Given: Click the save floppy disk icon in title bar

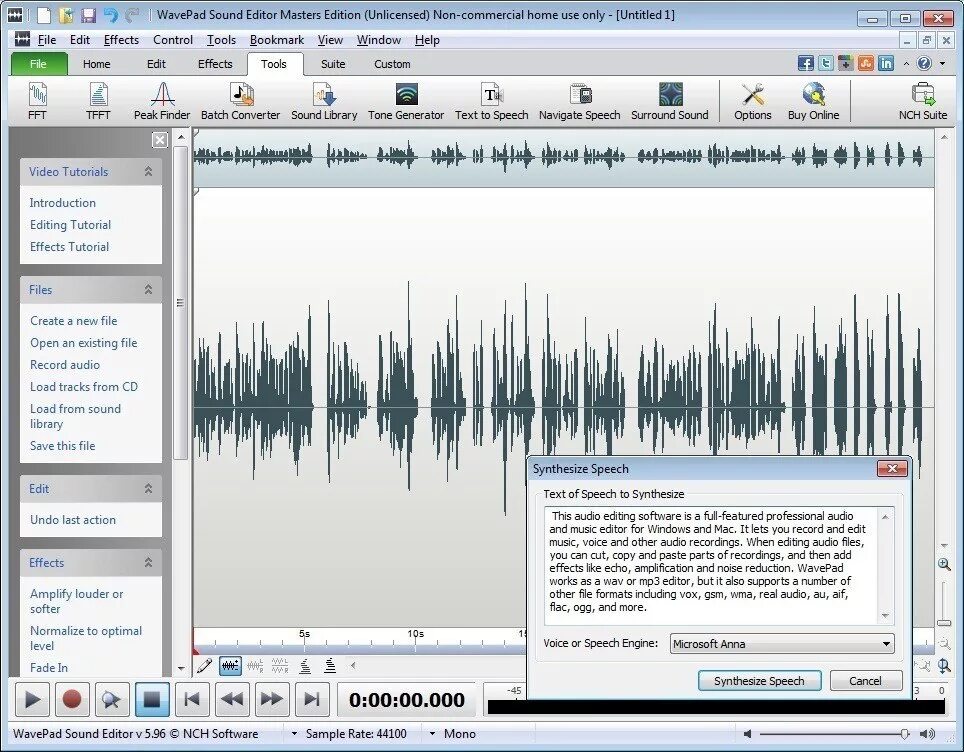Looking at the screenshot, I should [89, 15].
